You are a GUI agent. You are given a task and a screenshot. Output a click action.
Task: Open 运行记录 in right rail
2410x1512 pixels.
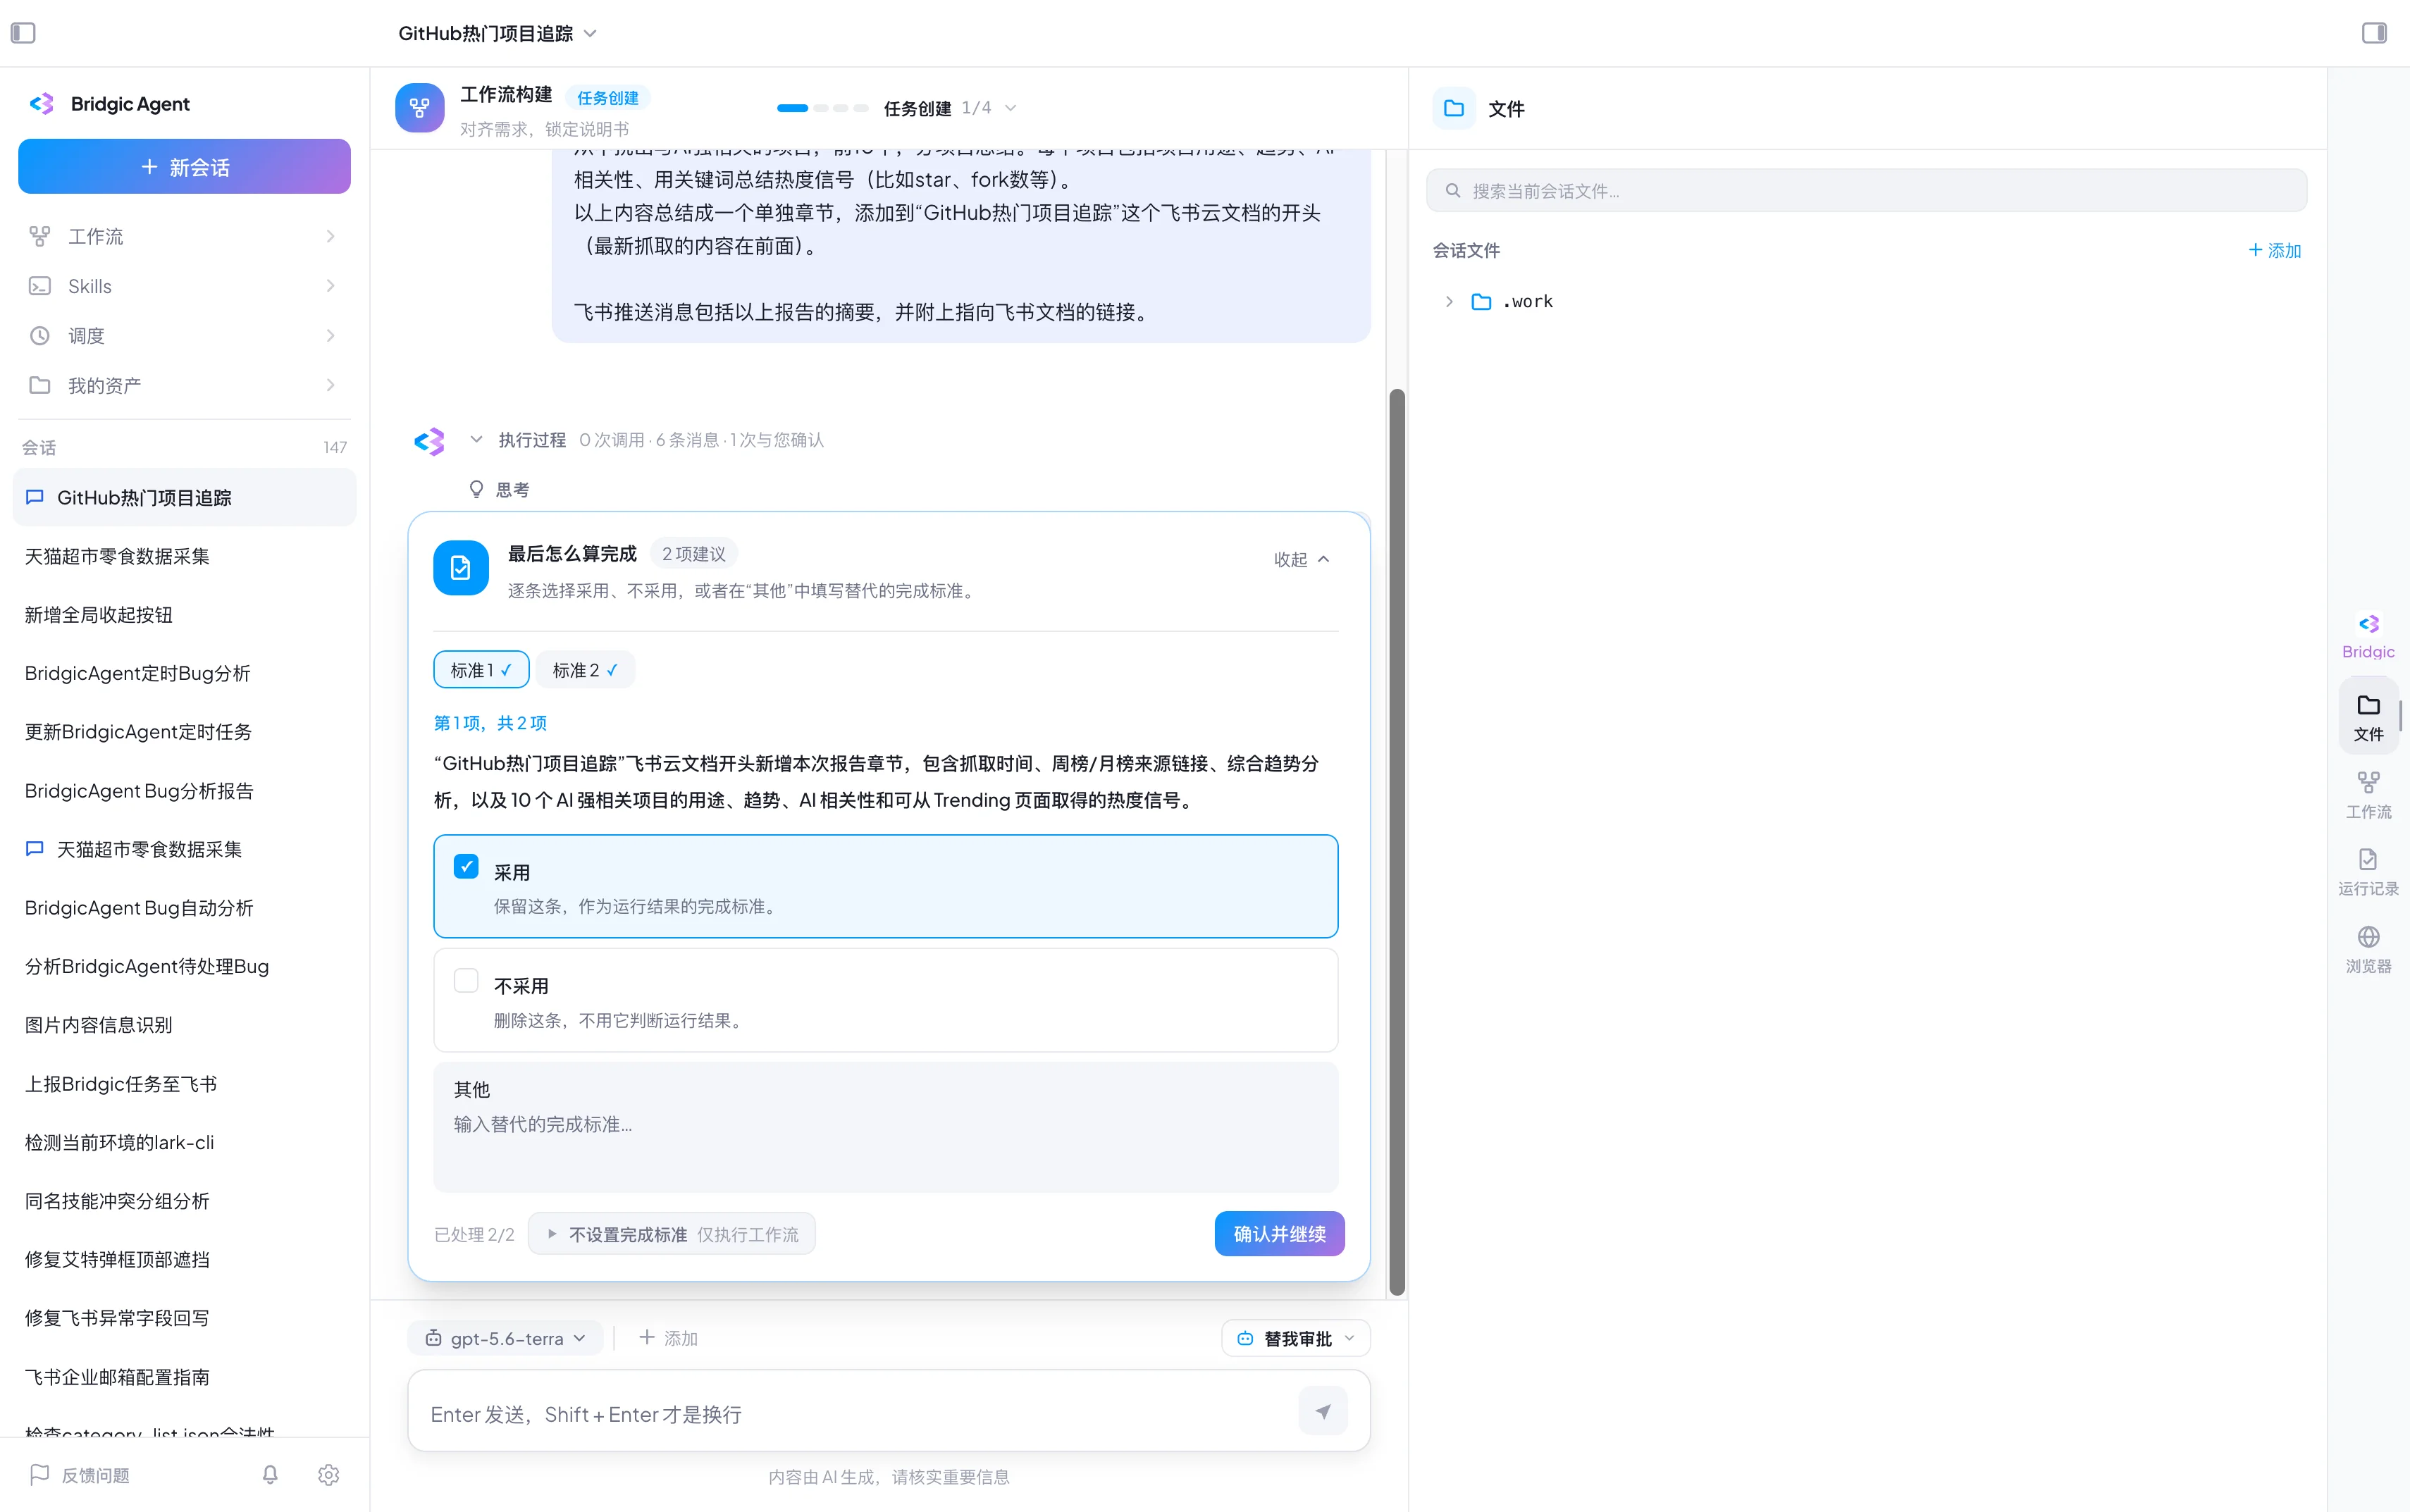pos(2368,872)
